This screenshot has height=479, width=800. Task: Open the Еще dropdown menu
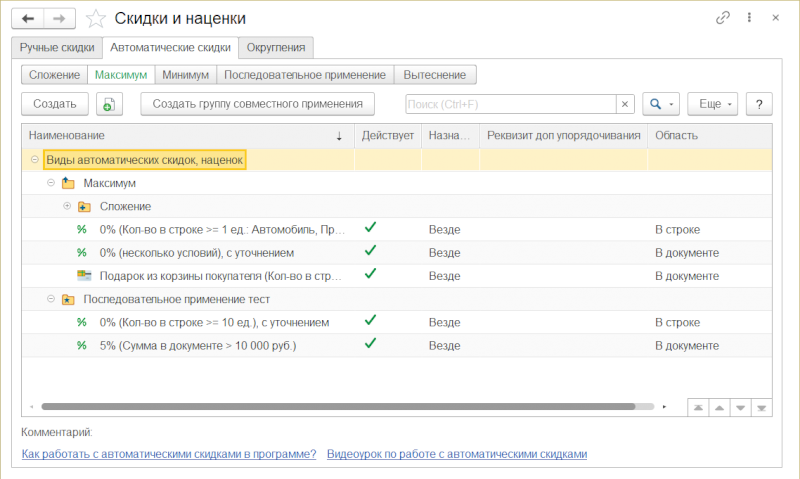712,104
